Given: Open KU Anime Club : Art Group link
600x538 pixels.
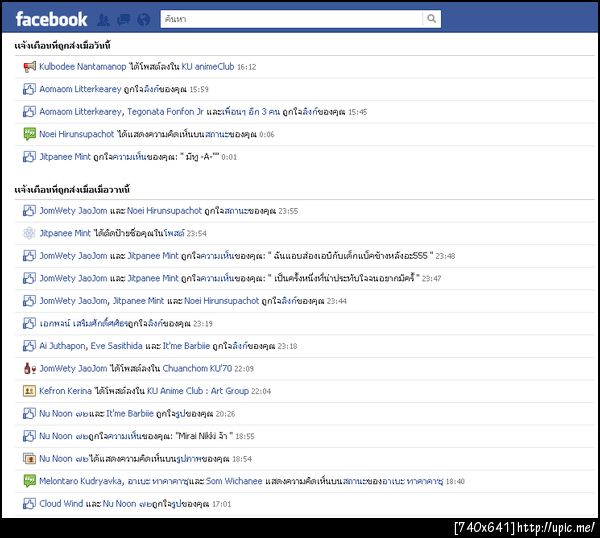Looking at the screenshot, I should (x=198, y=391).
